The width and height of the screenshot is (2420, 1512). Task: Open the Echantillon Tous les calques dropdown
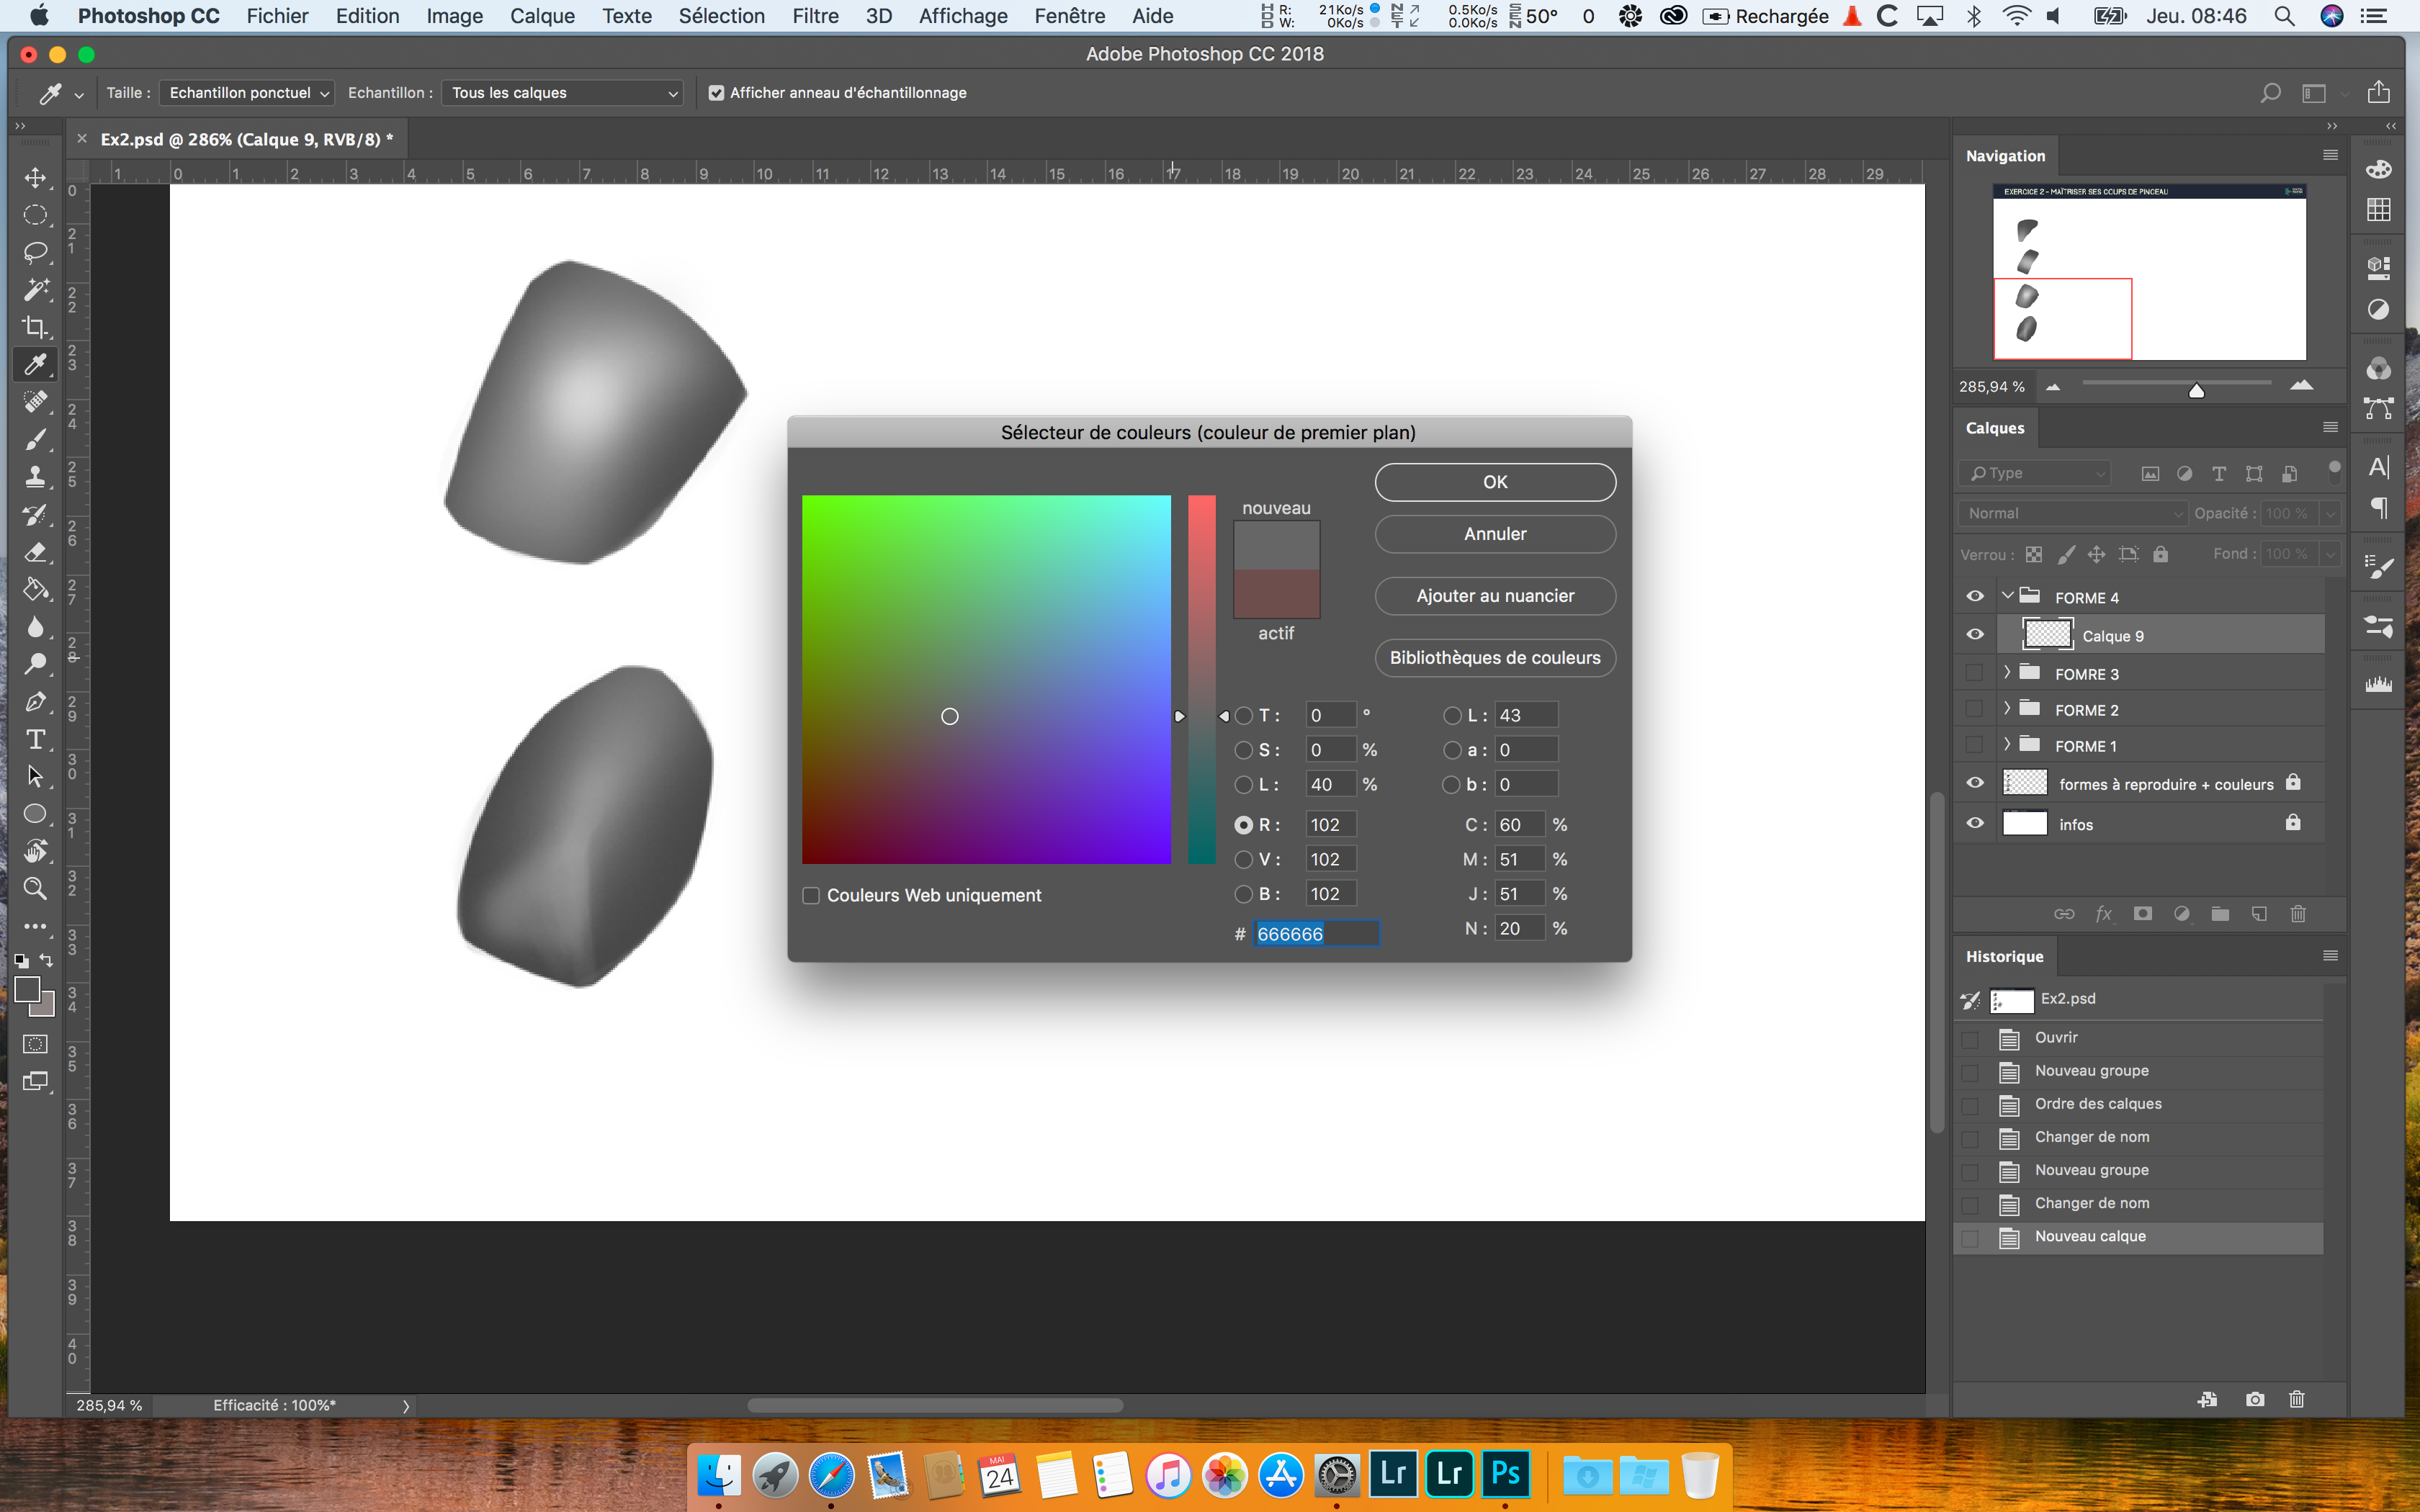[563, 93]
